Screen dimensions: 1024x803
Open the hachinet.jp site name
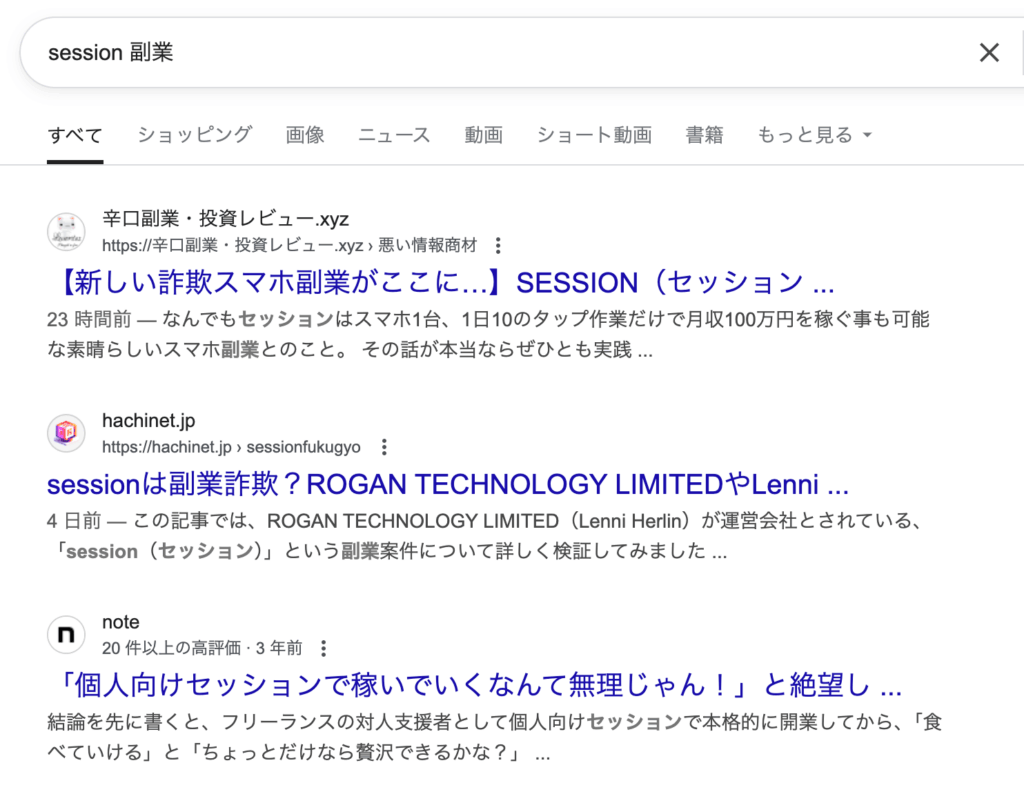pos(149,420)
